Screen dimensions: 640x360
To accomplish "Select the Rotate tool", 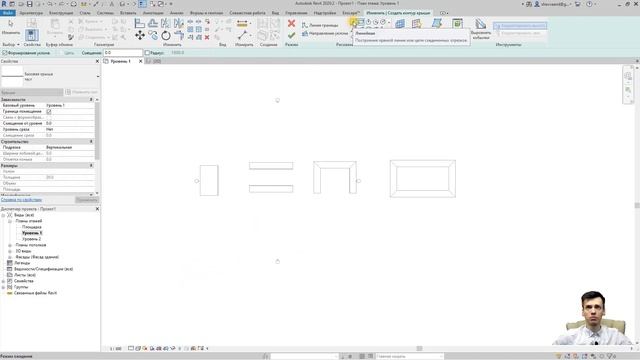I will pos(166,36).
